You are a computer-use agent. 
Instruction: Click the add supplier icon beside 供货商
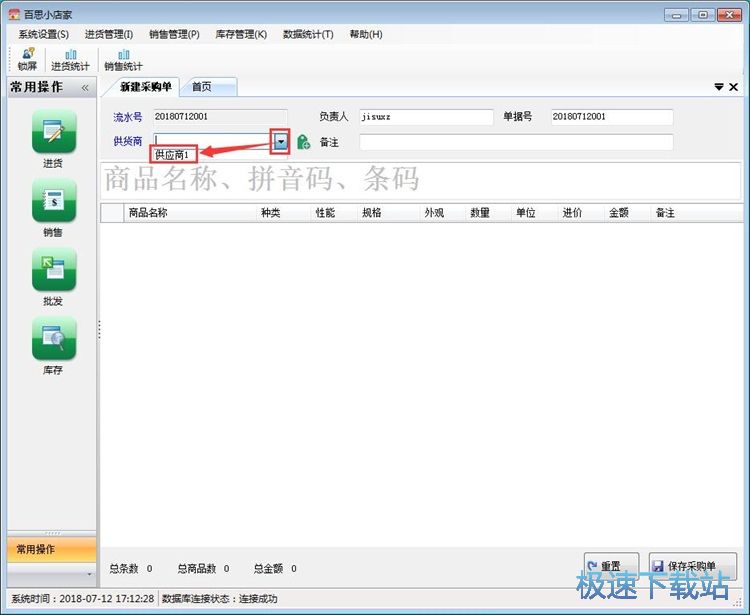[x=303, y=142]
